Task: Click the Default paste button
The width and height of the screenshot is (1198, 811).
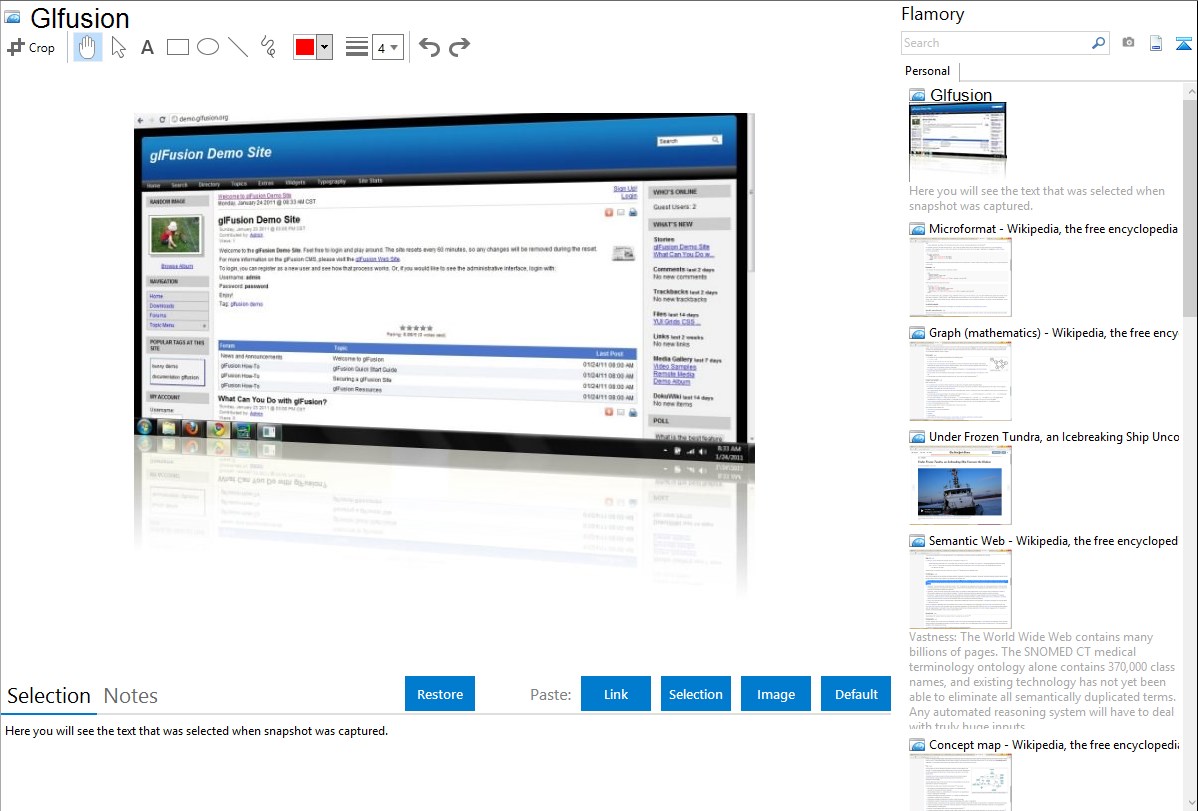Action: pyautogui.click(x=856, y=694)
